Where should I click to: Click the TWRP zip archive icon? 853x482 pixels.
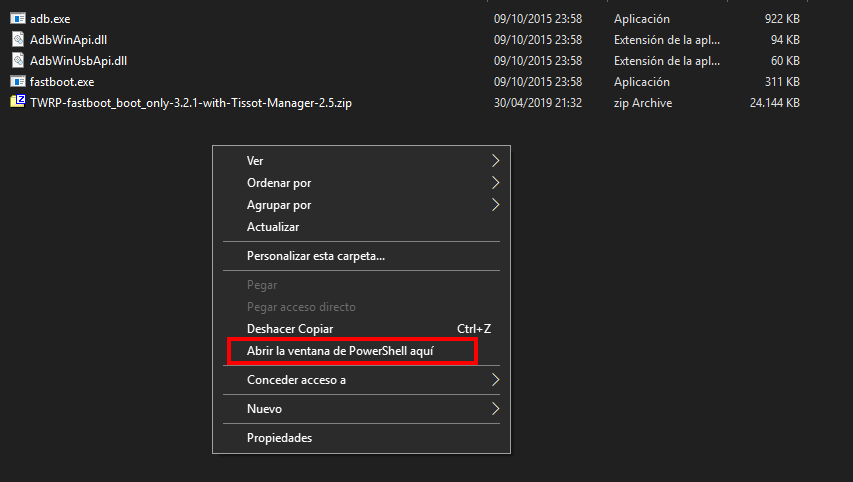point(17,103)
